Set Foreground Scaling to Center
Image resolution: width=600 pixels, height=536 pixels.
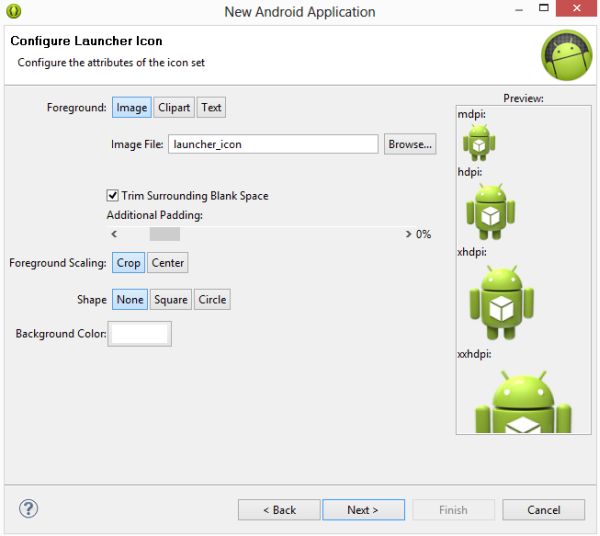(x=168, y=263)
